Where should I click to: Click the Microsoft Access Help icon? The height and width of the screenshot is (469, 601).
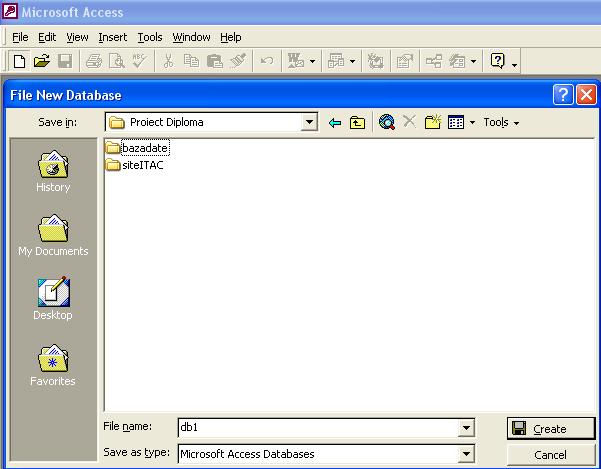tap(498, 61)
